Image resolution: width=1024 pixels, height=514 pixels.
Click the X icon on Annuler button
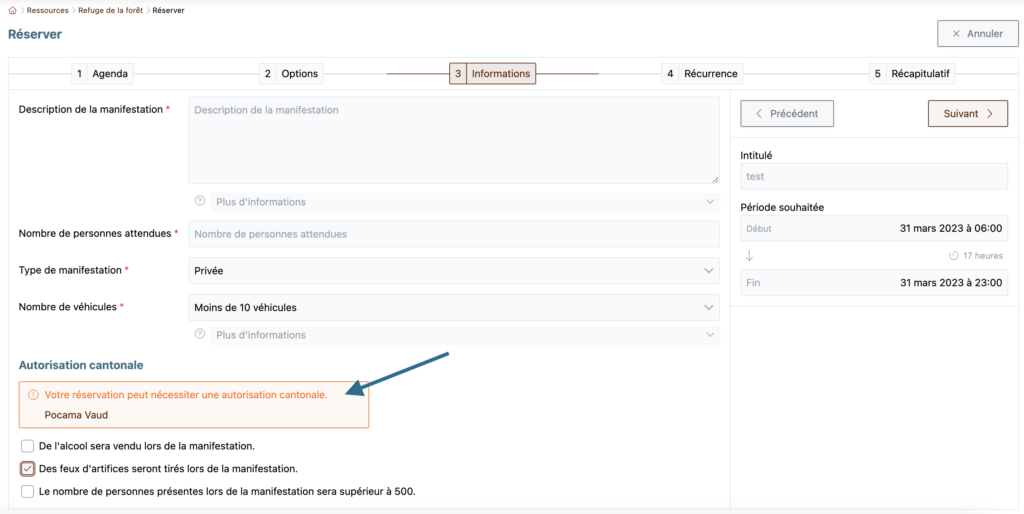[x=956, y=34]
